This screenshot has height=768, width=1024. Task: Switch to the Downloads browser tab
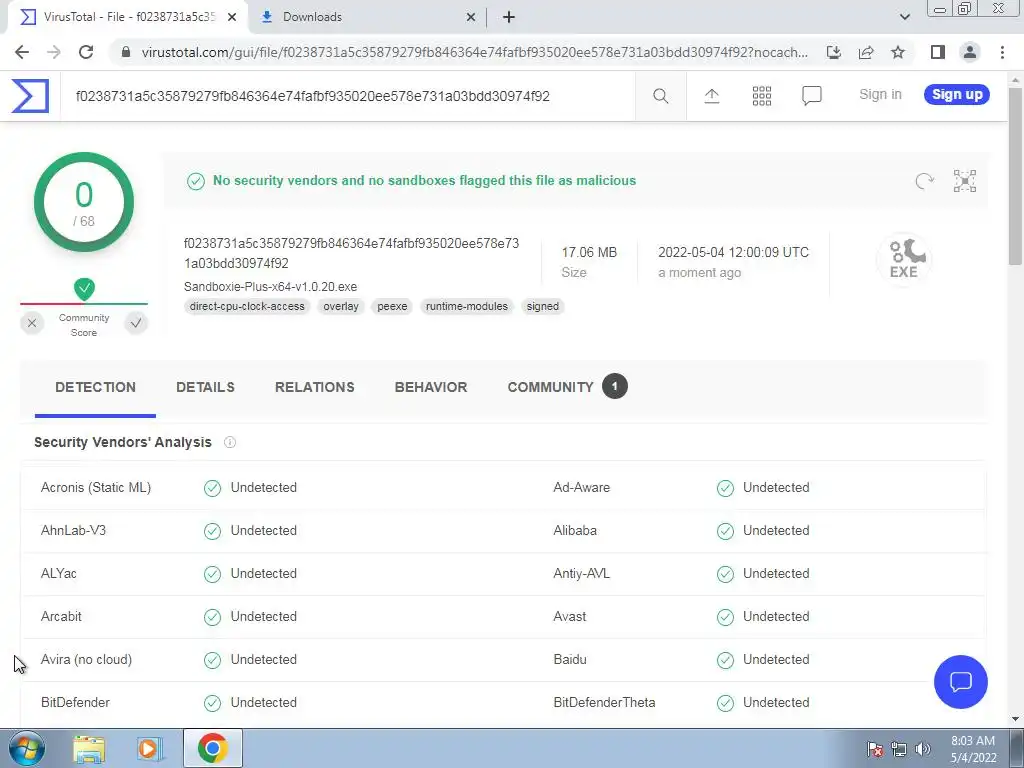pos(367,17)
